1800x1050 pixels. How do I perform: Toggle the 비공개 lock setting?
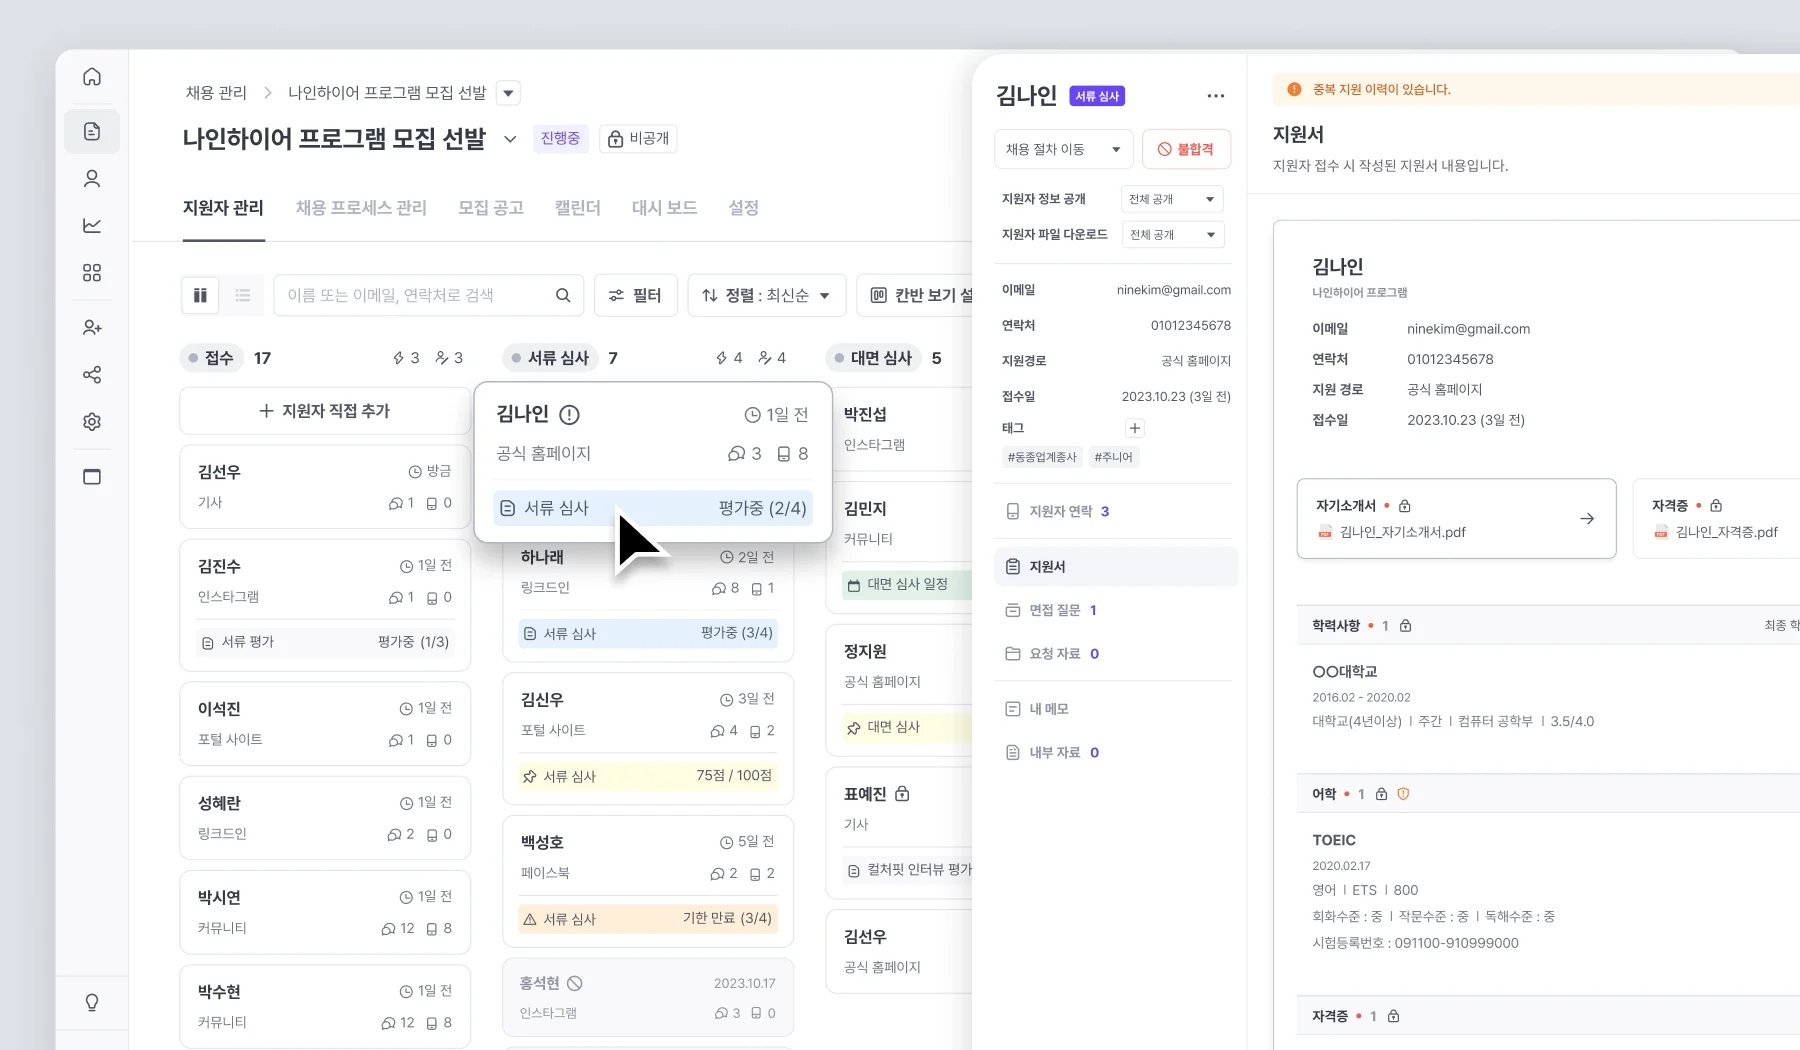(x=638, y=138)
